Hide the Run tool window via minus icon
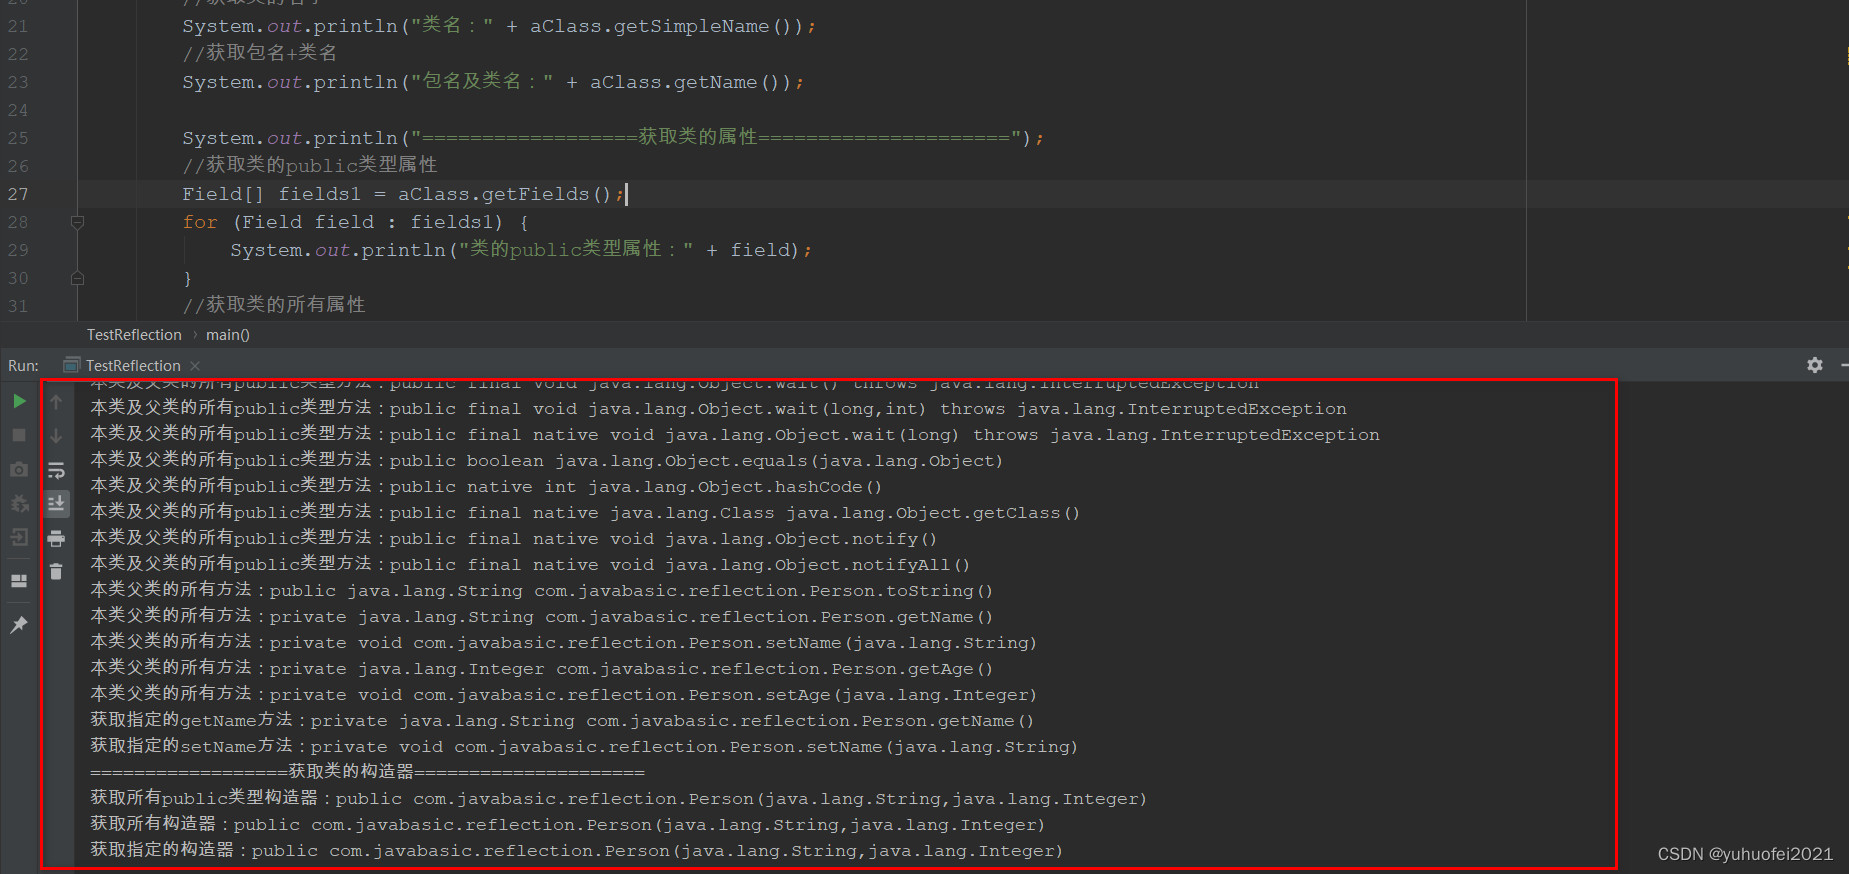The image size is (1849, 874). 1844,365
